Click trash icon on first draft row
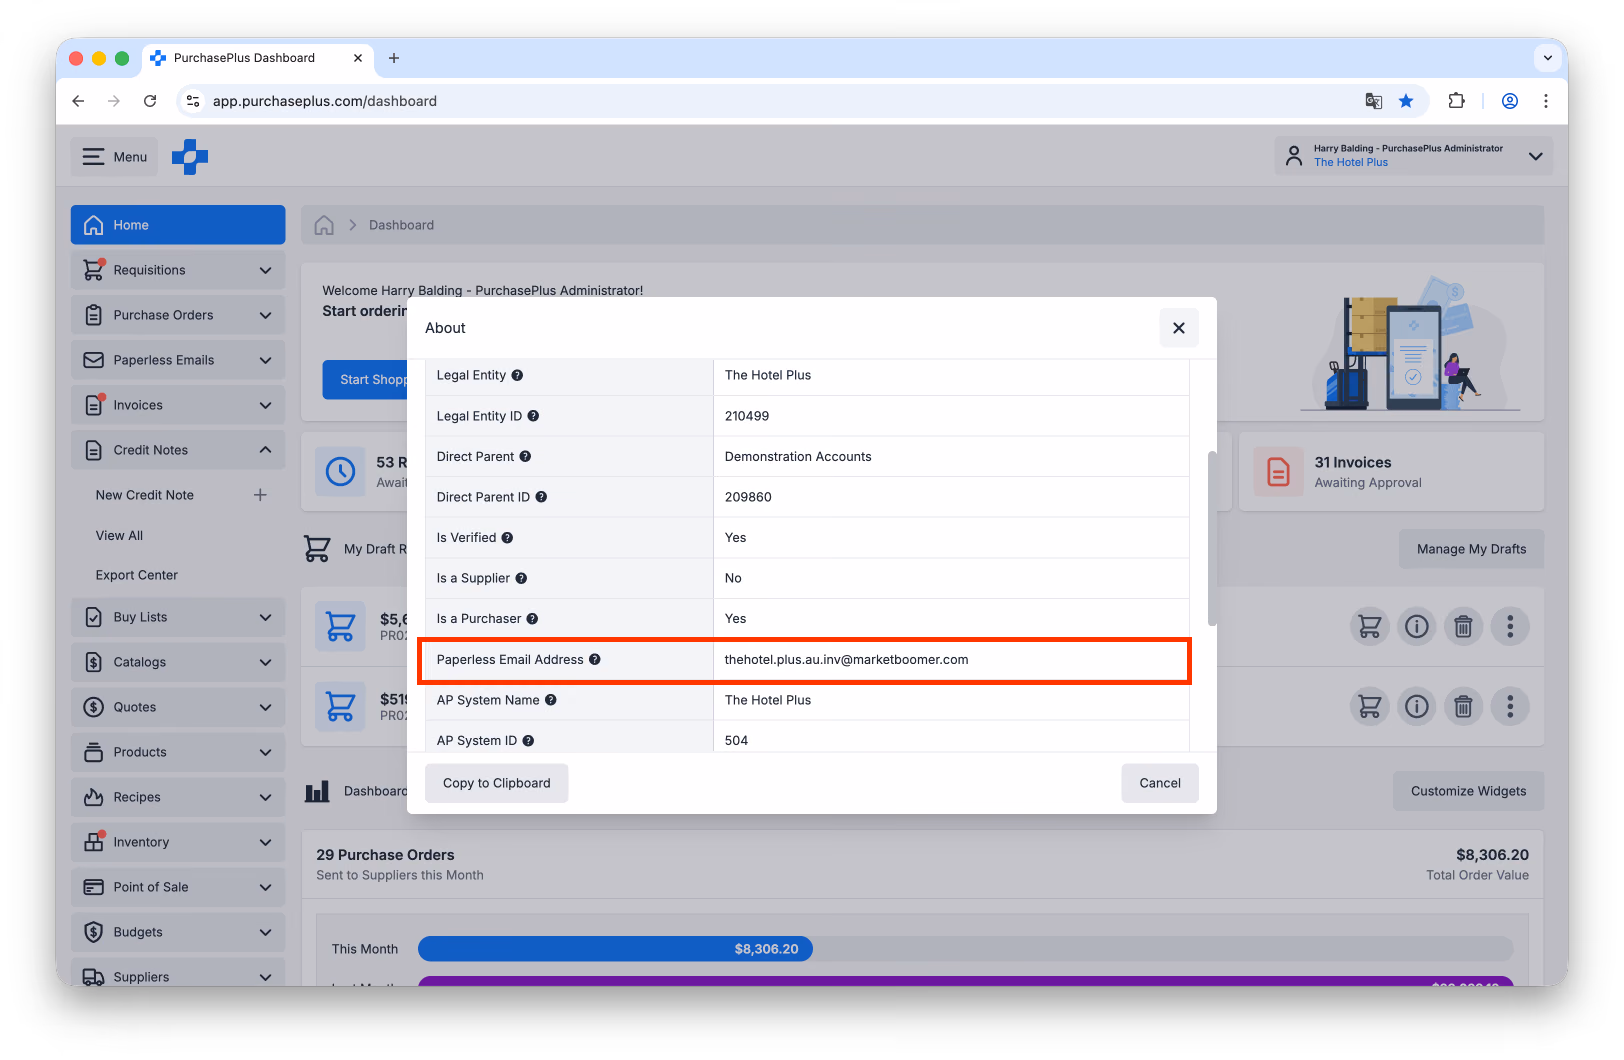The width and height of the screenshot is (1624, 1060). [1463, 627]
